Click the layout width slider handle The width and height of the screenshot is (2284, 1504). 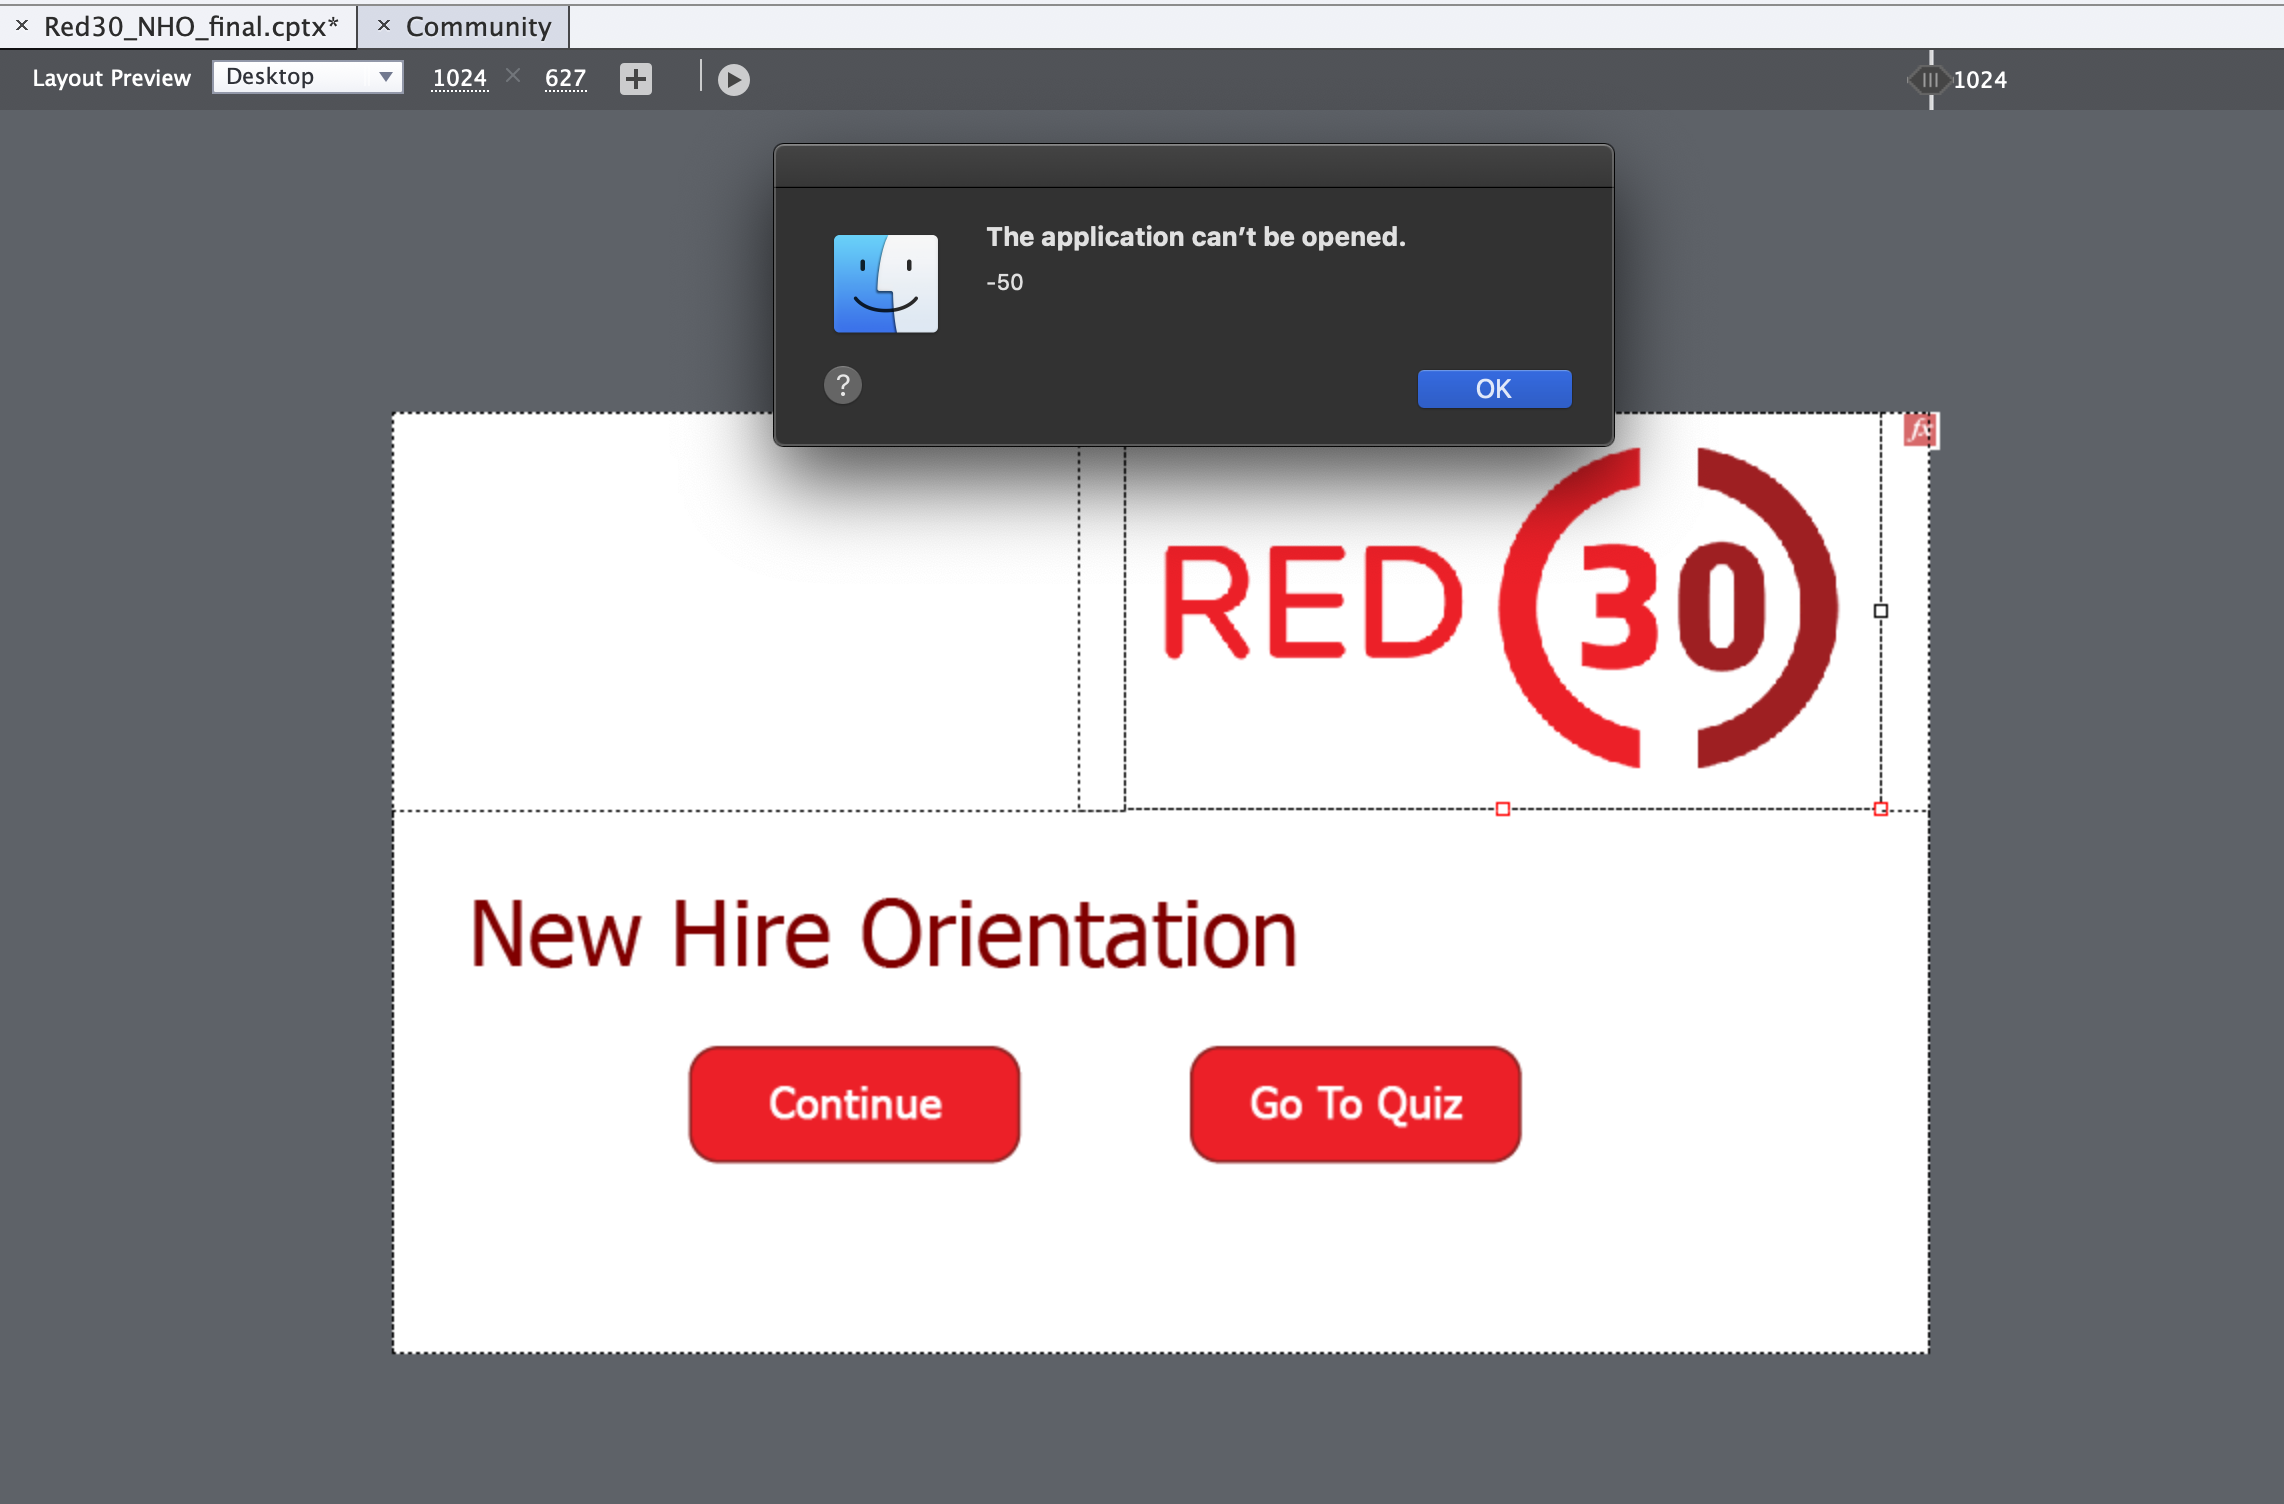click(1930, 80)
